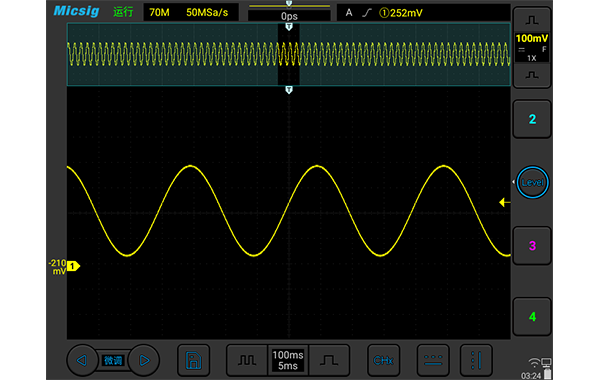This screenshot has width=600, height=380.
Task: Increase vertical scale above 100mV
Action: pyautogui.click(x=532, y=20)
